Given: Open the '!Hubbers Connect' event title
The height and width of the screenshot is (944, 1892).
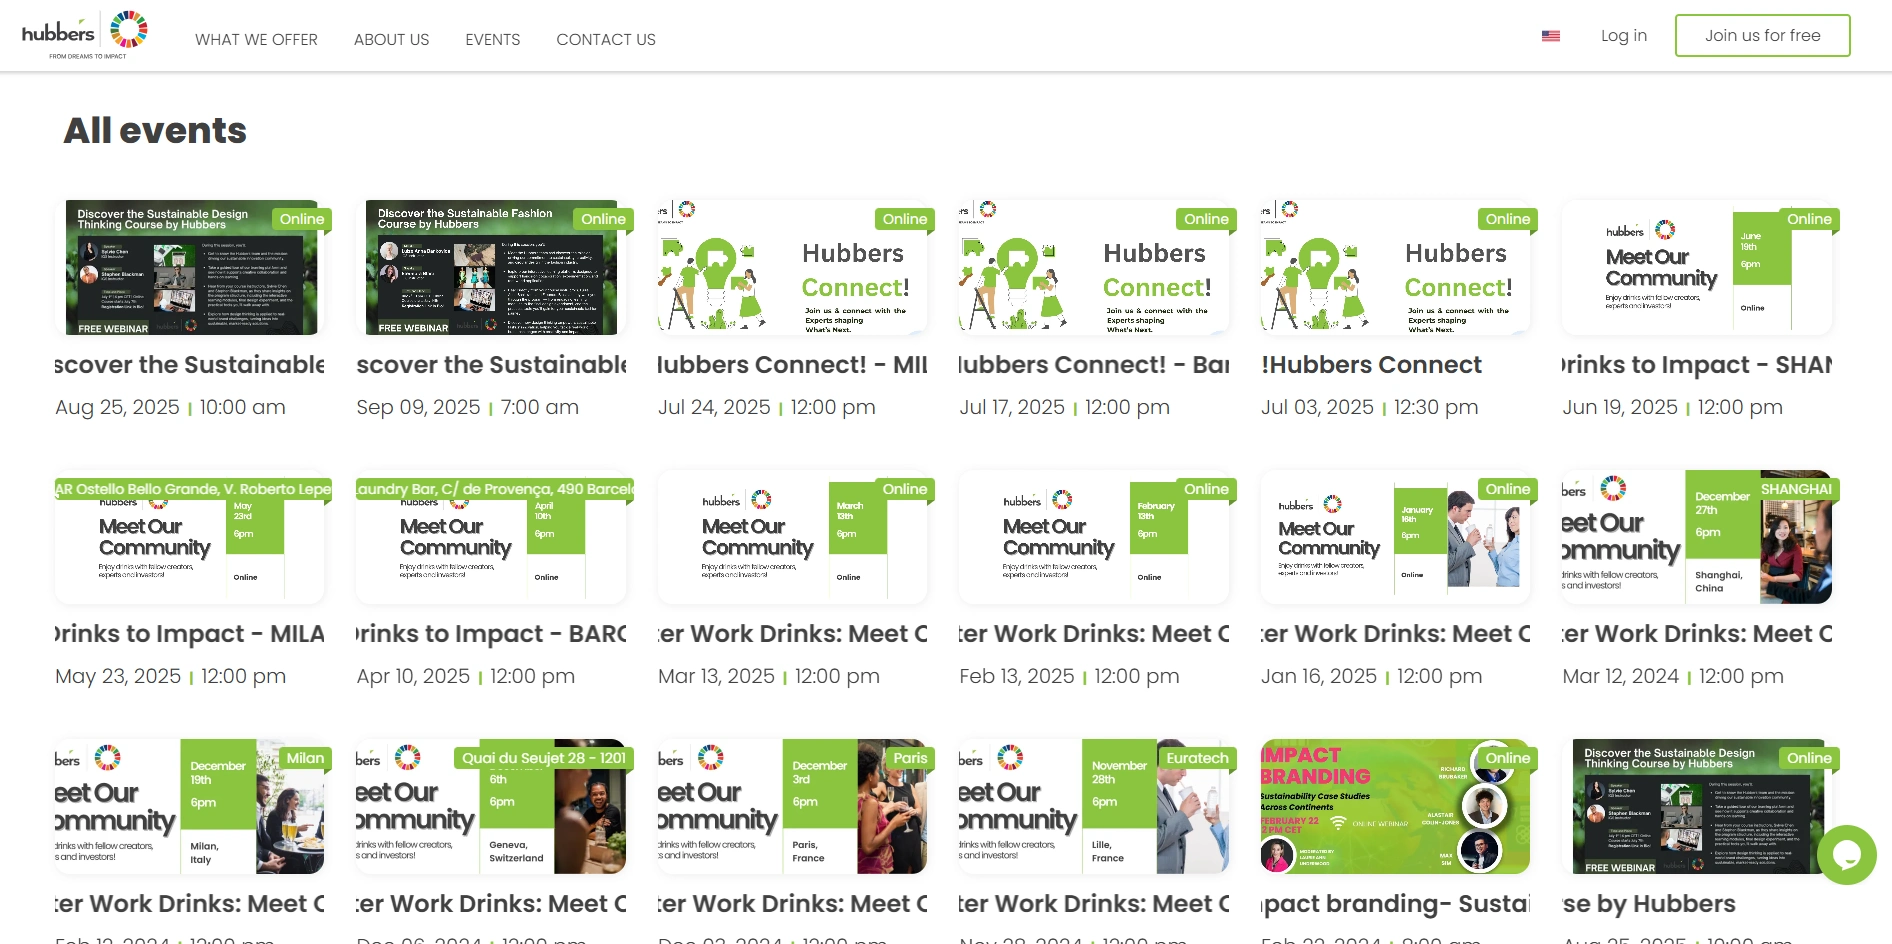Looking at the screenshot, I should tap(1372, 365).
